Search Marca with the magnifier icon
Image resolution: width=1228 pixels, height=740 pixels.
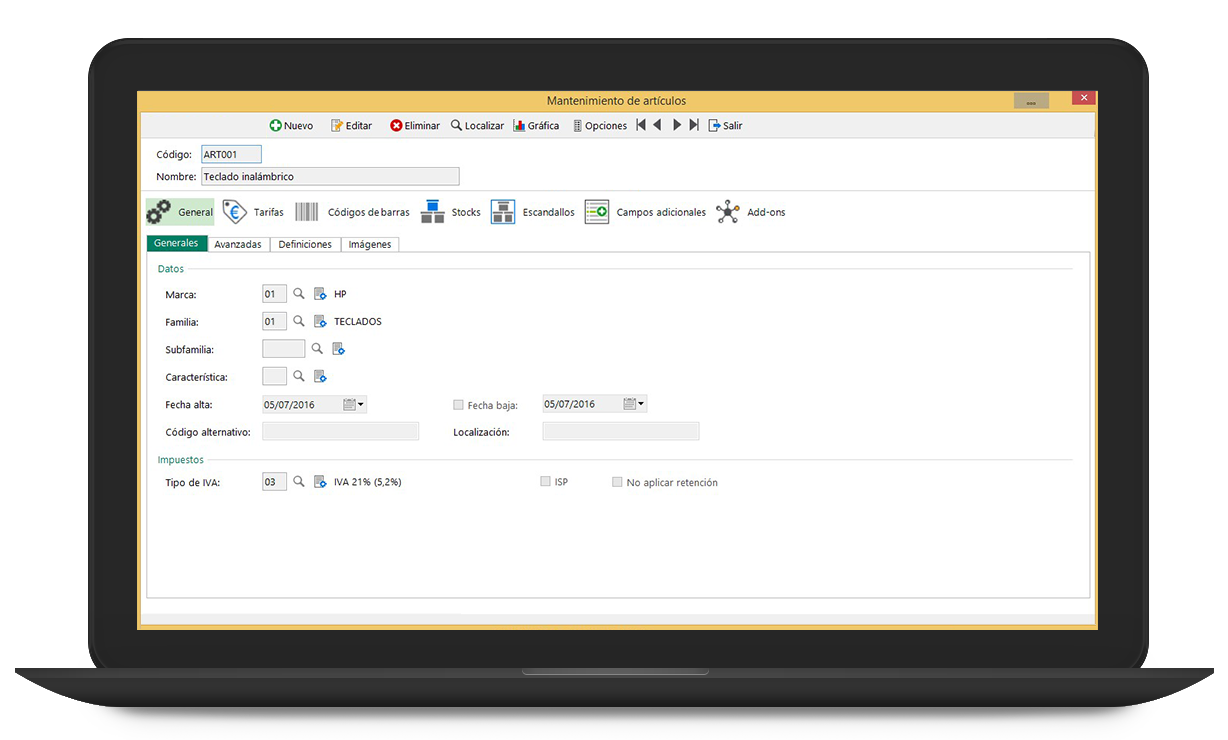click(x=298, y=294)
